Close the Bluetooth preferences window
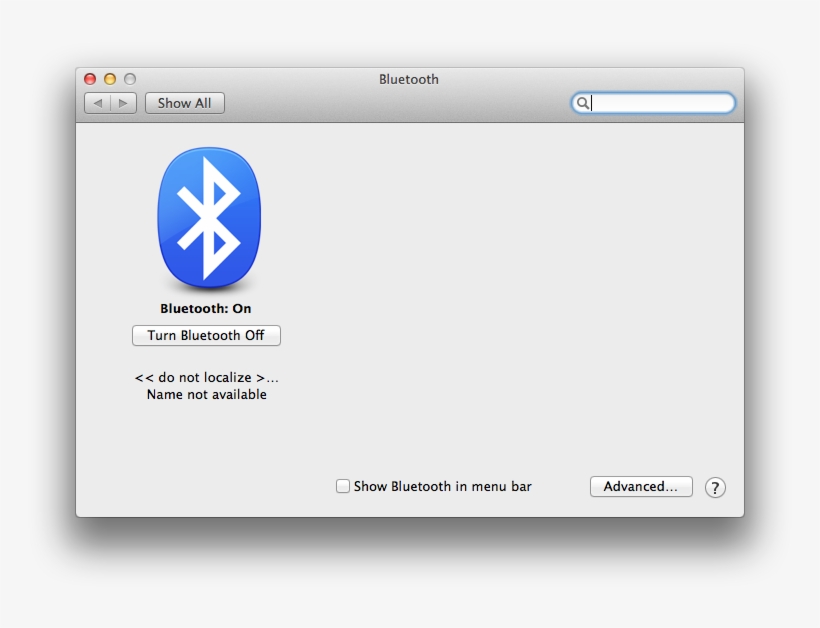This screenshot has height=628, width=820. coord(89,77)
